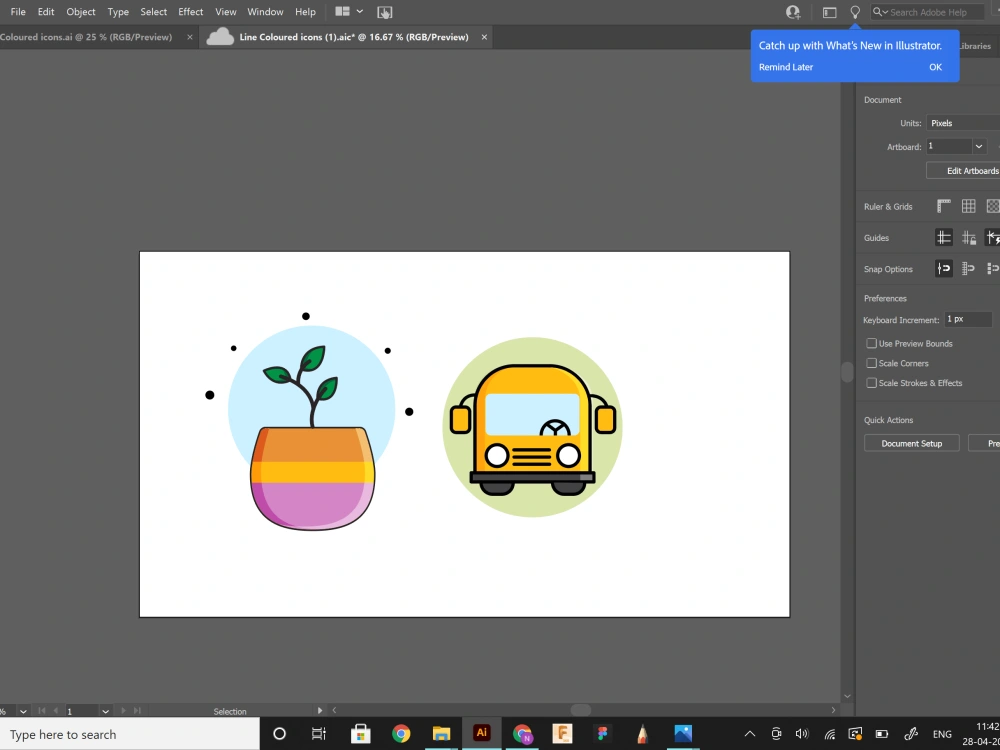1000x750 pixels.
Task: Open the zoom level dropdown arrow
Action: click(23, 711)
